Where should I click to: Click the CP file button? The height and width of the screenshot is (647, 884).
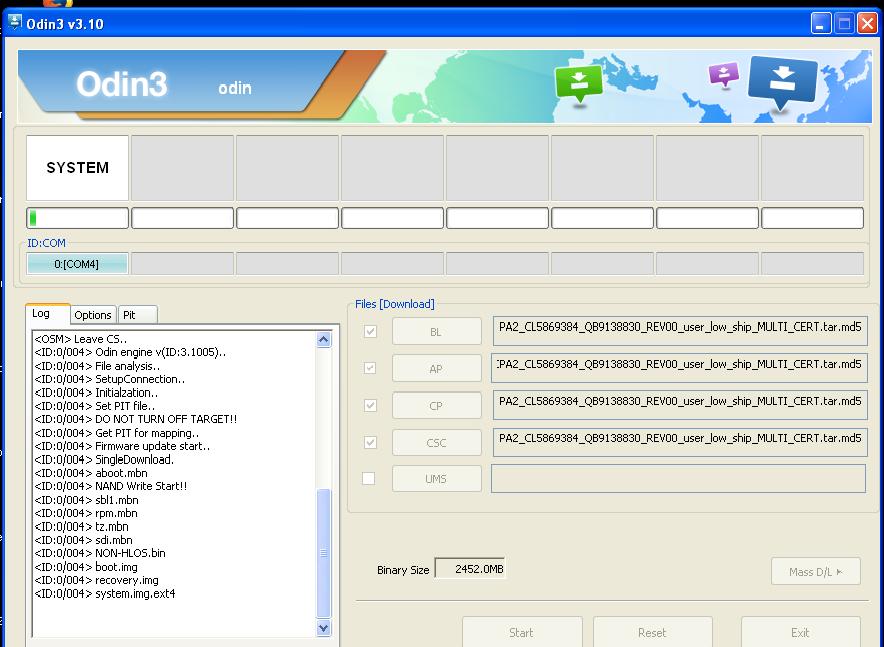tap(437, 406)
